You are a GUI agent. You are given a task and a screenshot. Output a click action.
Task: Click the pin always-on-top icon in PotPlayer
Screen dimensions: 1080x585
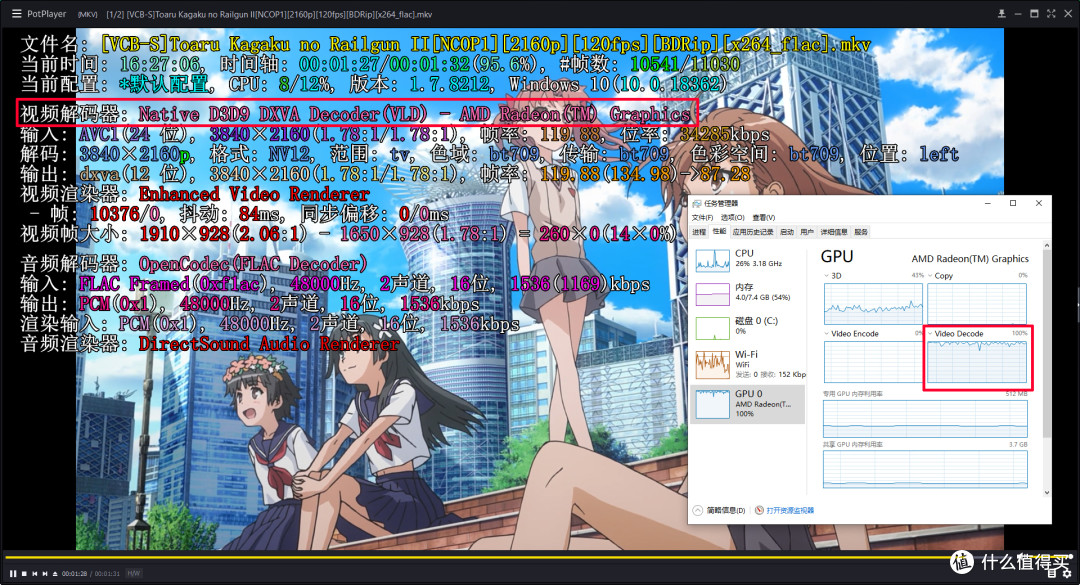1001,14
